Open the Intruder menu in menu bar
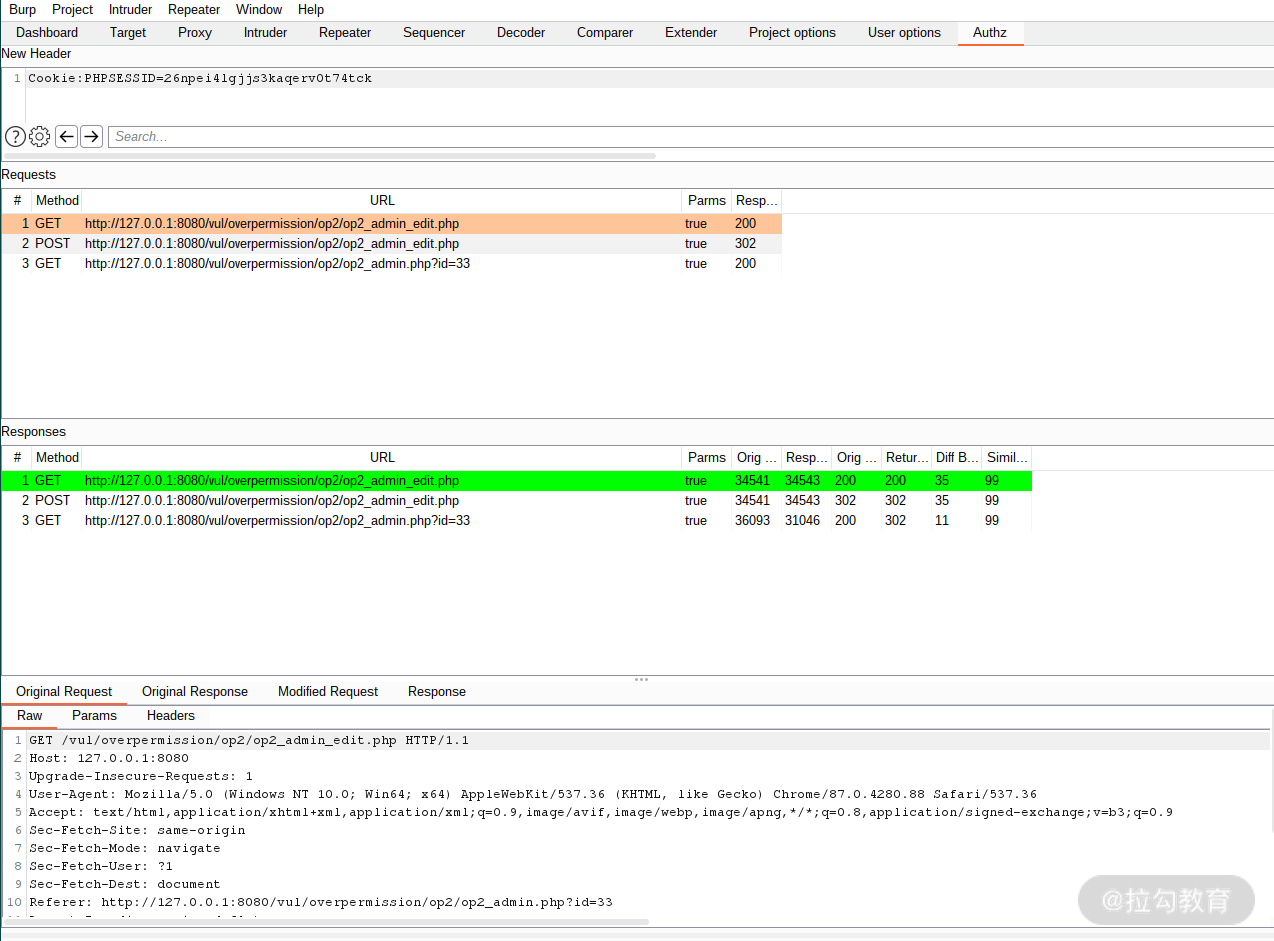 tap(130, 10)
